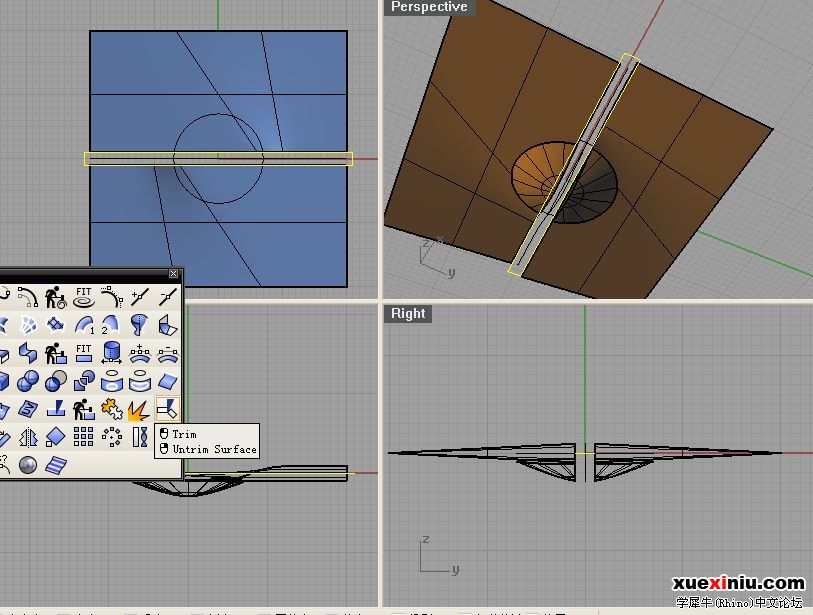Click the Twist transform icon
The height and width of the screenshot is (615, 813).
point(139,437)
